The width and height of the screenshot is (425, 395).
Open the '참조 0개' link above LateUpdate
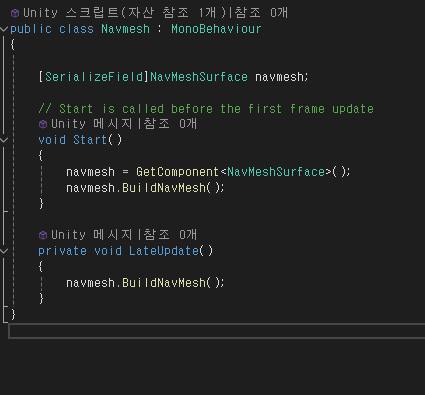[170, 235]
